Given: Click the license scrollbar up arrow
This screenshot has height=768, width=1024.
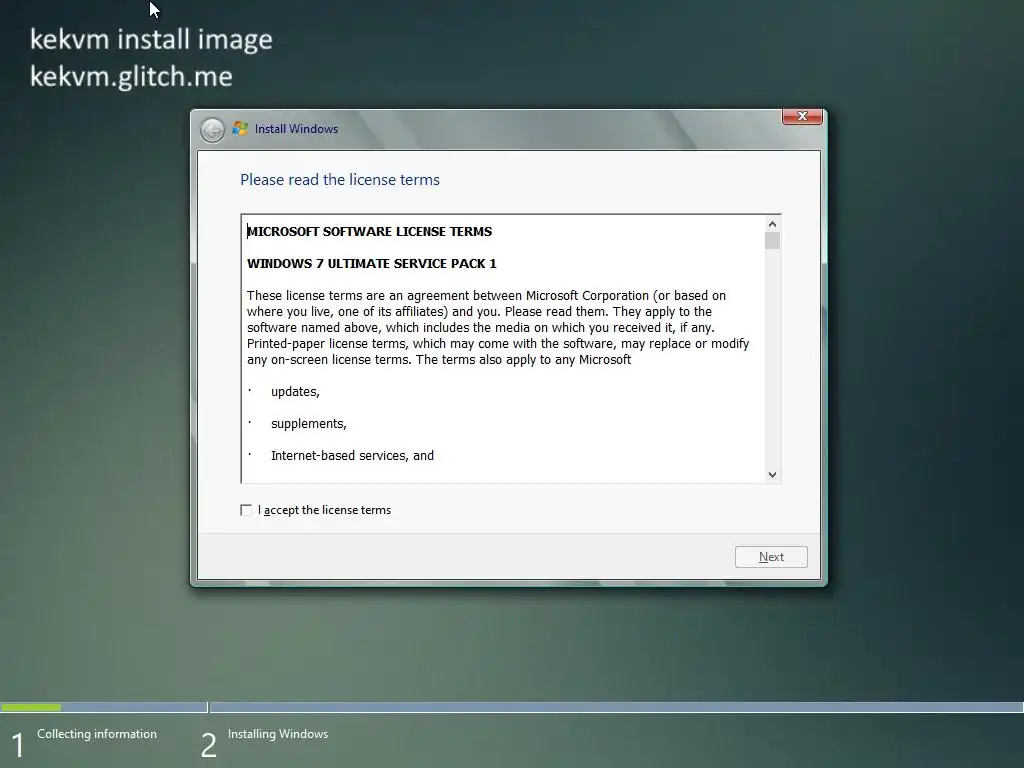Looking at the screenshot, I should pos(773,224).
